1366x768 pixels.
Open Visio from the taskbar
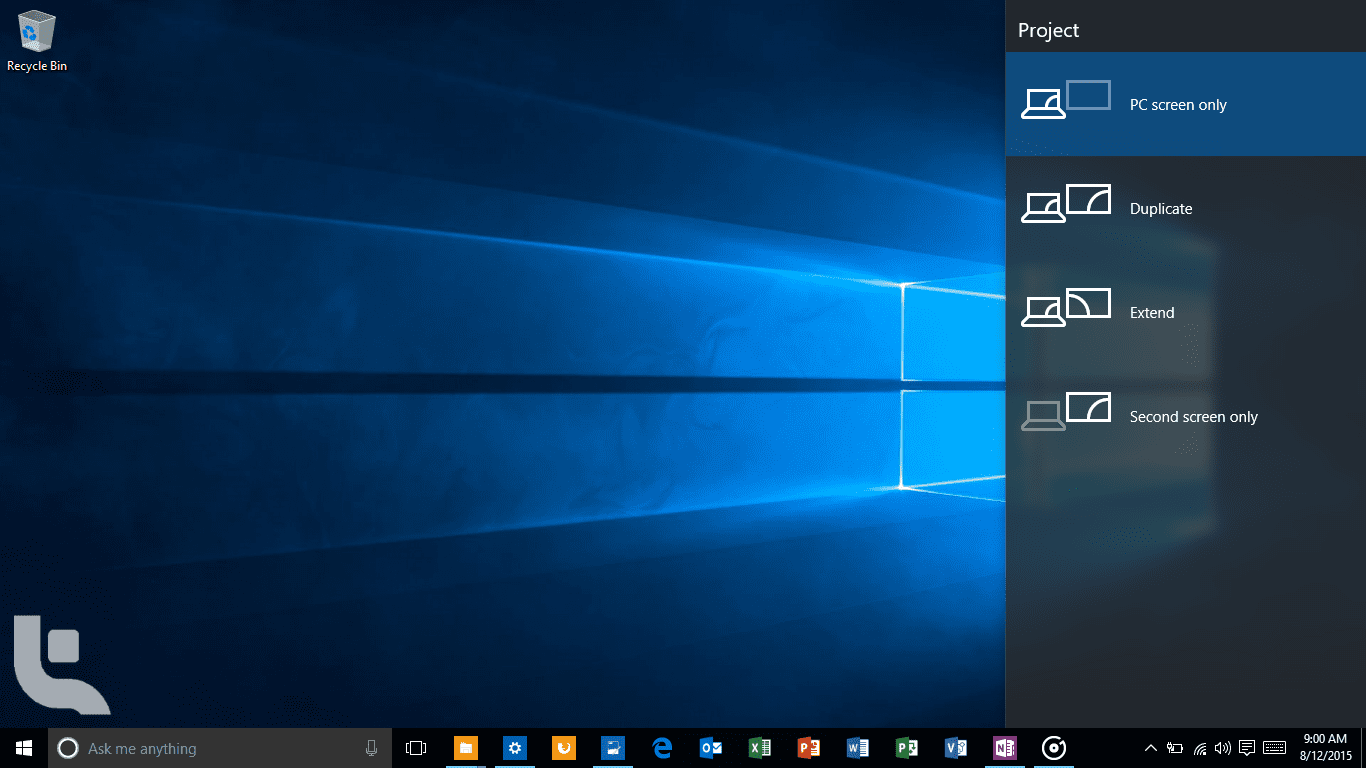click(x=956, y=748)
